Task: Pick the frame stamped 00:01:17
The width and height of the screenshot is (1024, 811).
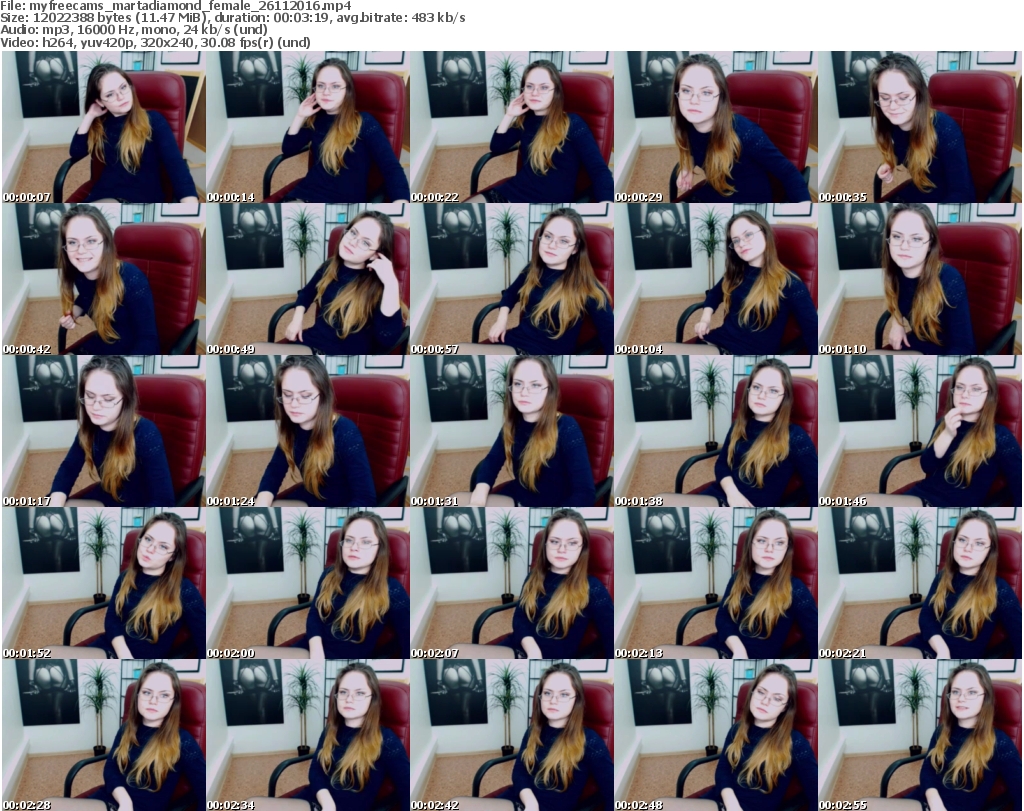Action: (104, 431)
